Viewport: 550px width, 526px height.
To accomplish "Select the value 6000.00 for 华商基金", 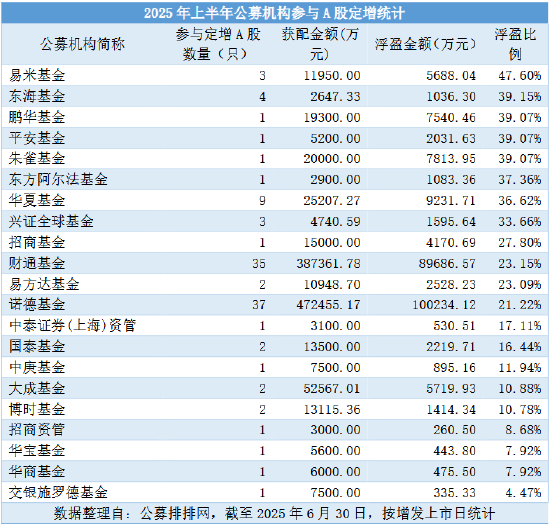I will coord(335,472).
